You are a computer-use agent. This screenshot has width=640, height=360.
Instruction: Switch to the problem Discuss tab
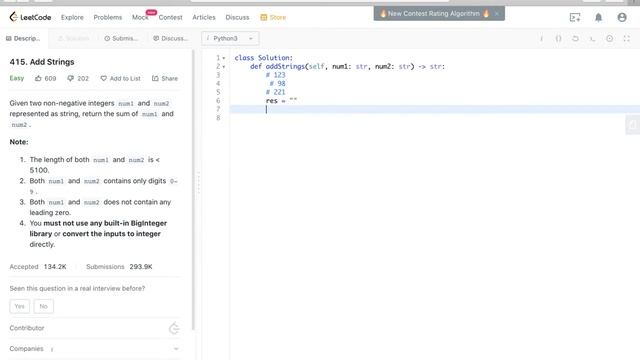pyautogui.click(x=171, y=38)
